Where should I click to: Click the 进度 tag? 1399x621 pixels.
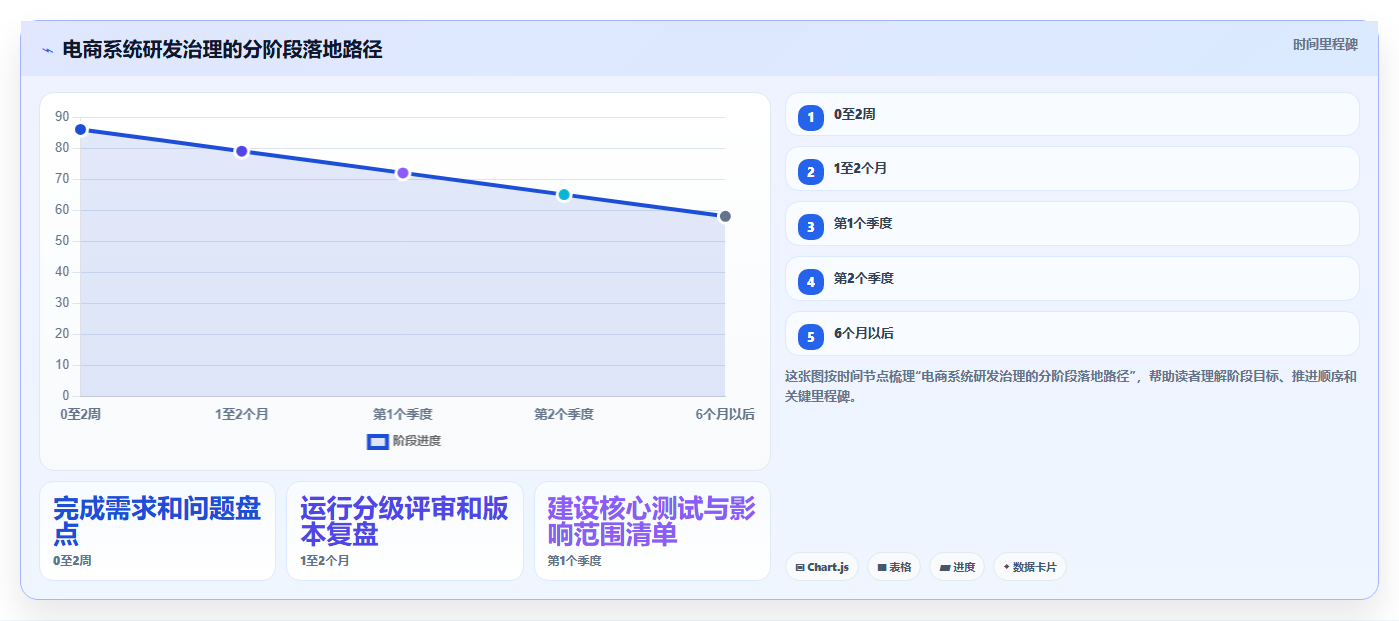click(957, 567)
